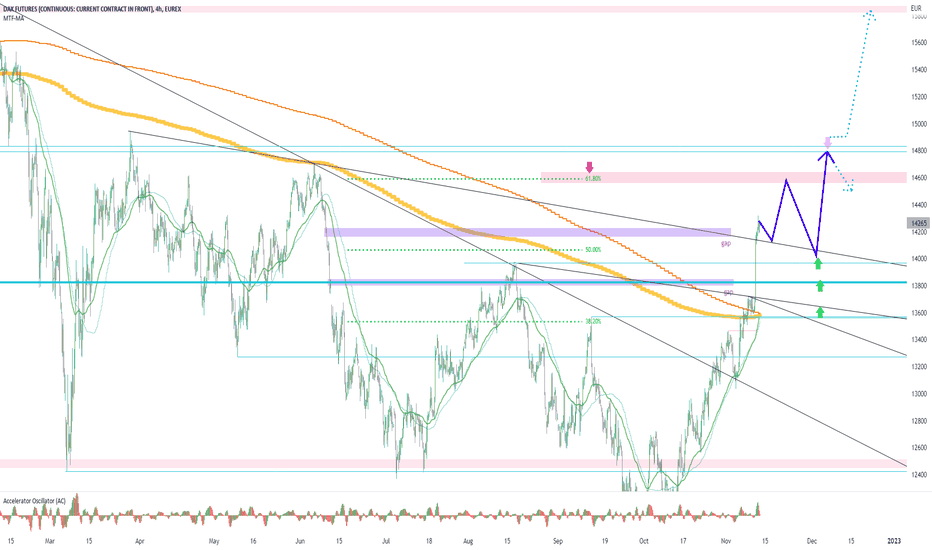Viewport: 932px width, 550px height.
Task: Open the MTF-MA indicator label
Action: [x=14, y=18]
